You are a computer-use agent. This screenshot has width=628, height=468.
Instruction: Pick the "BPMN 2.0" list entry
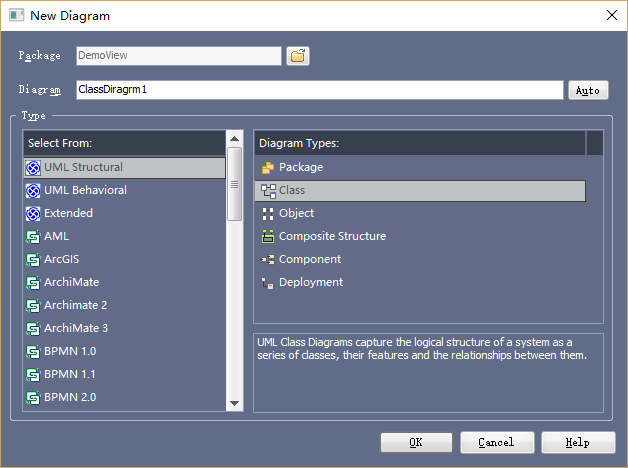tap(125, 398)
